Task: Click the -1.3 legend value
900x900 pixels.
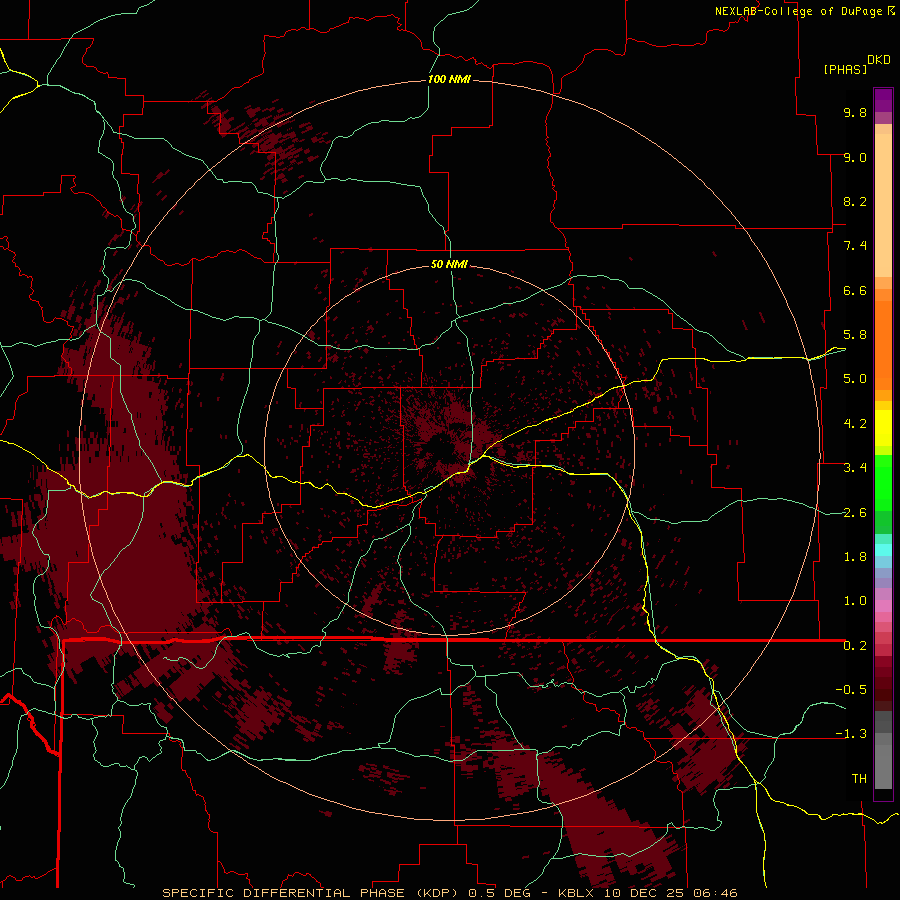Action: click(851, 734)
